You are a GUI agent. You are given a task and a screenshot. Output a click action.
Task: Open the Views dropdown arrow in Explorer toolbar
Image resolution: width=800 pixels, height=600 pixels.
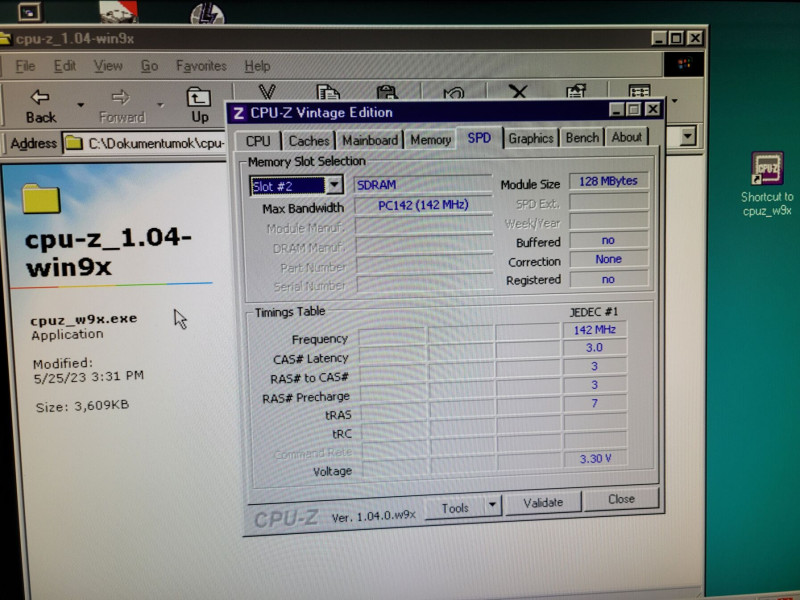675,101
